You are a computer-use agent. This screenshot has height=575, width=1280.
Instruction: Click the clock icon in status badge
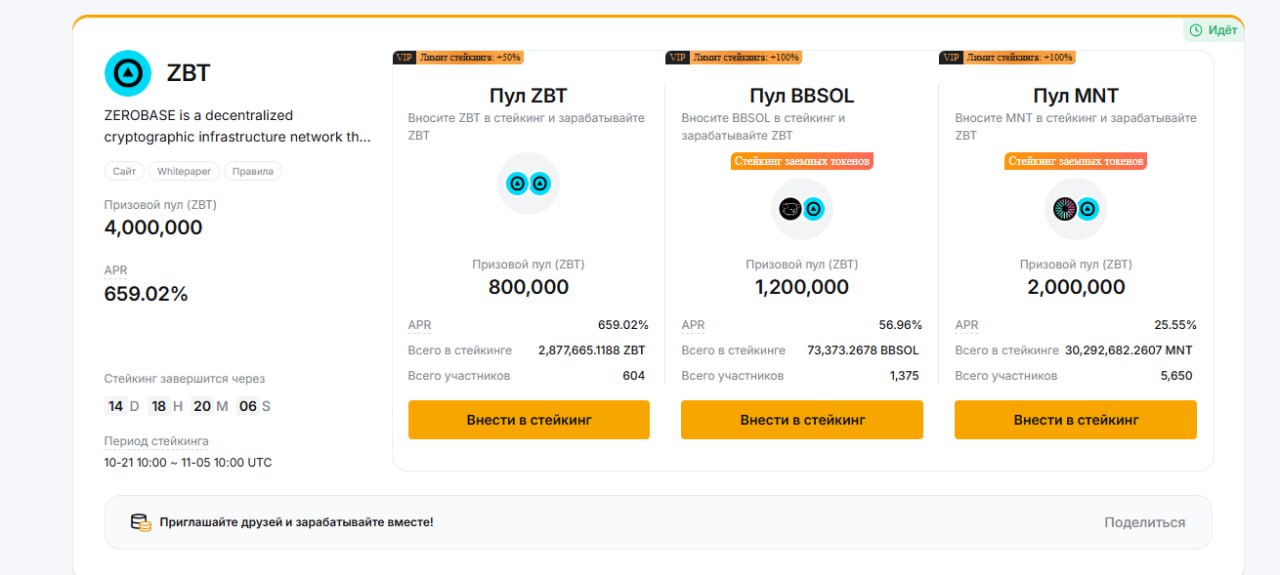point(1196,30)
